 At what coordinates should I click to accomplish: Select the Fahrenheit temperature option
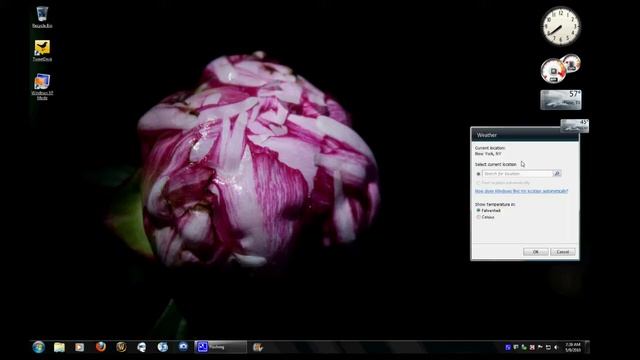(x=478, y=210)
